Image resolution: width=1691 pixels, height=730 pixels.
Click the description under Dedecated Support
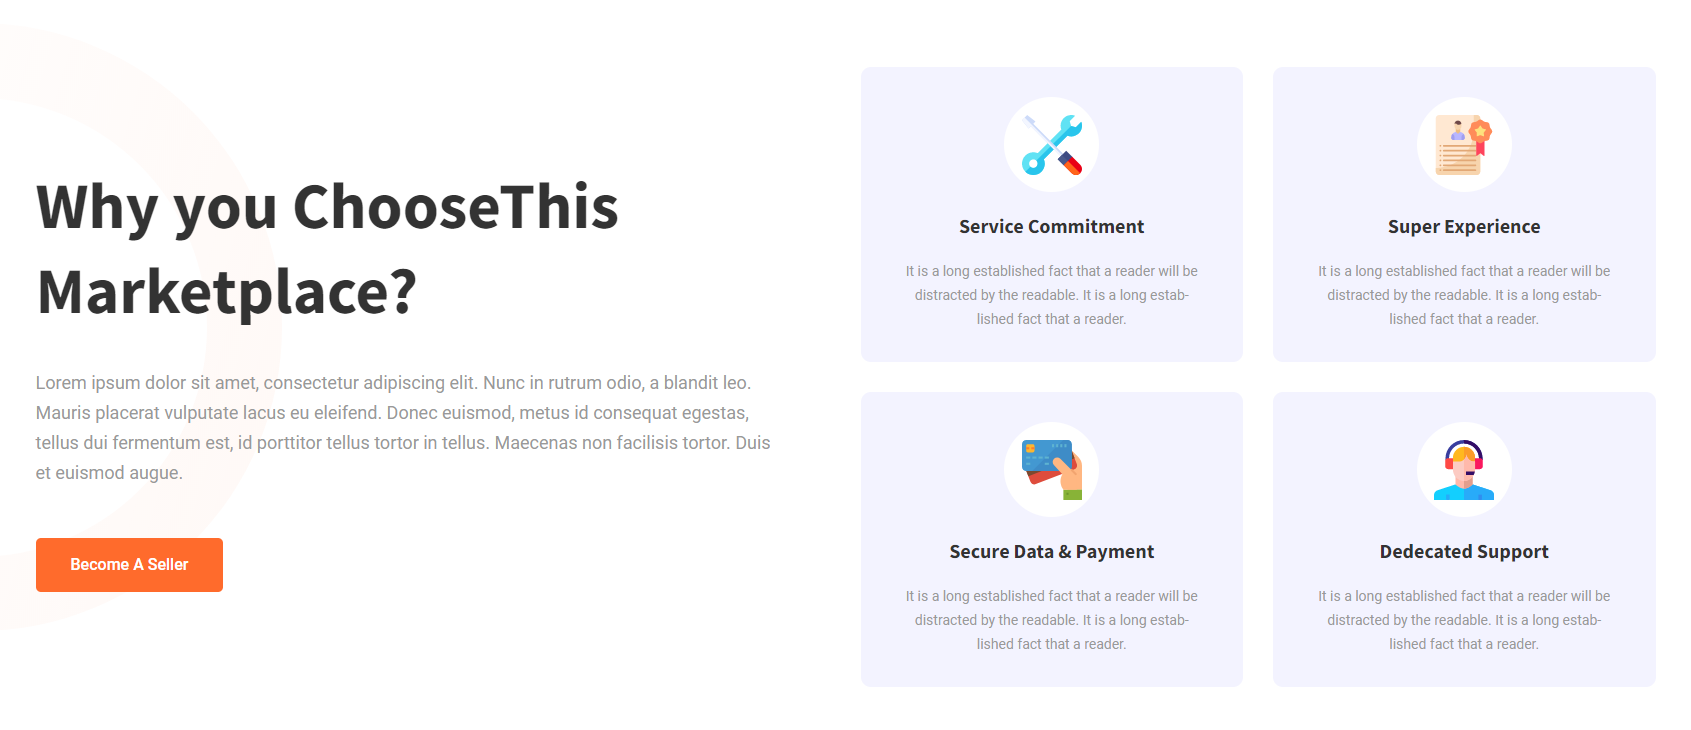click(1463, 620)
